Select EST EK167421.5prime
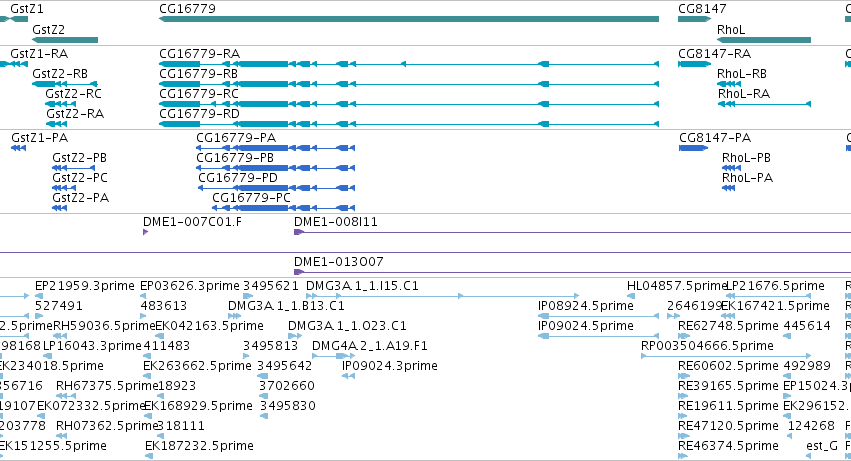Viewport: 851px width, 461px height. coord(775,306)
